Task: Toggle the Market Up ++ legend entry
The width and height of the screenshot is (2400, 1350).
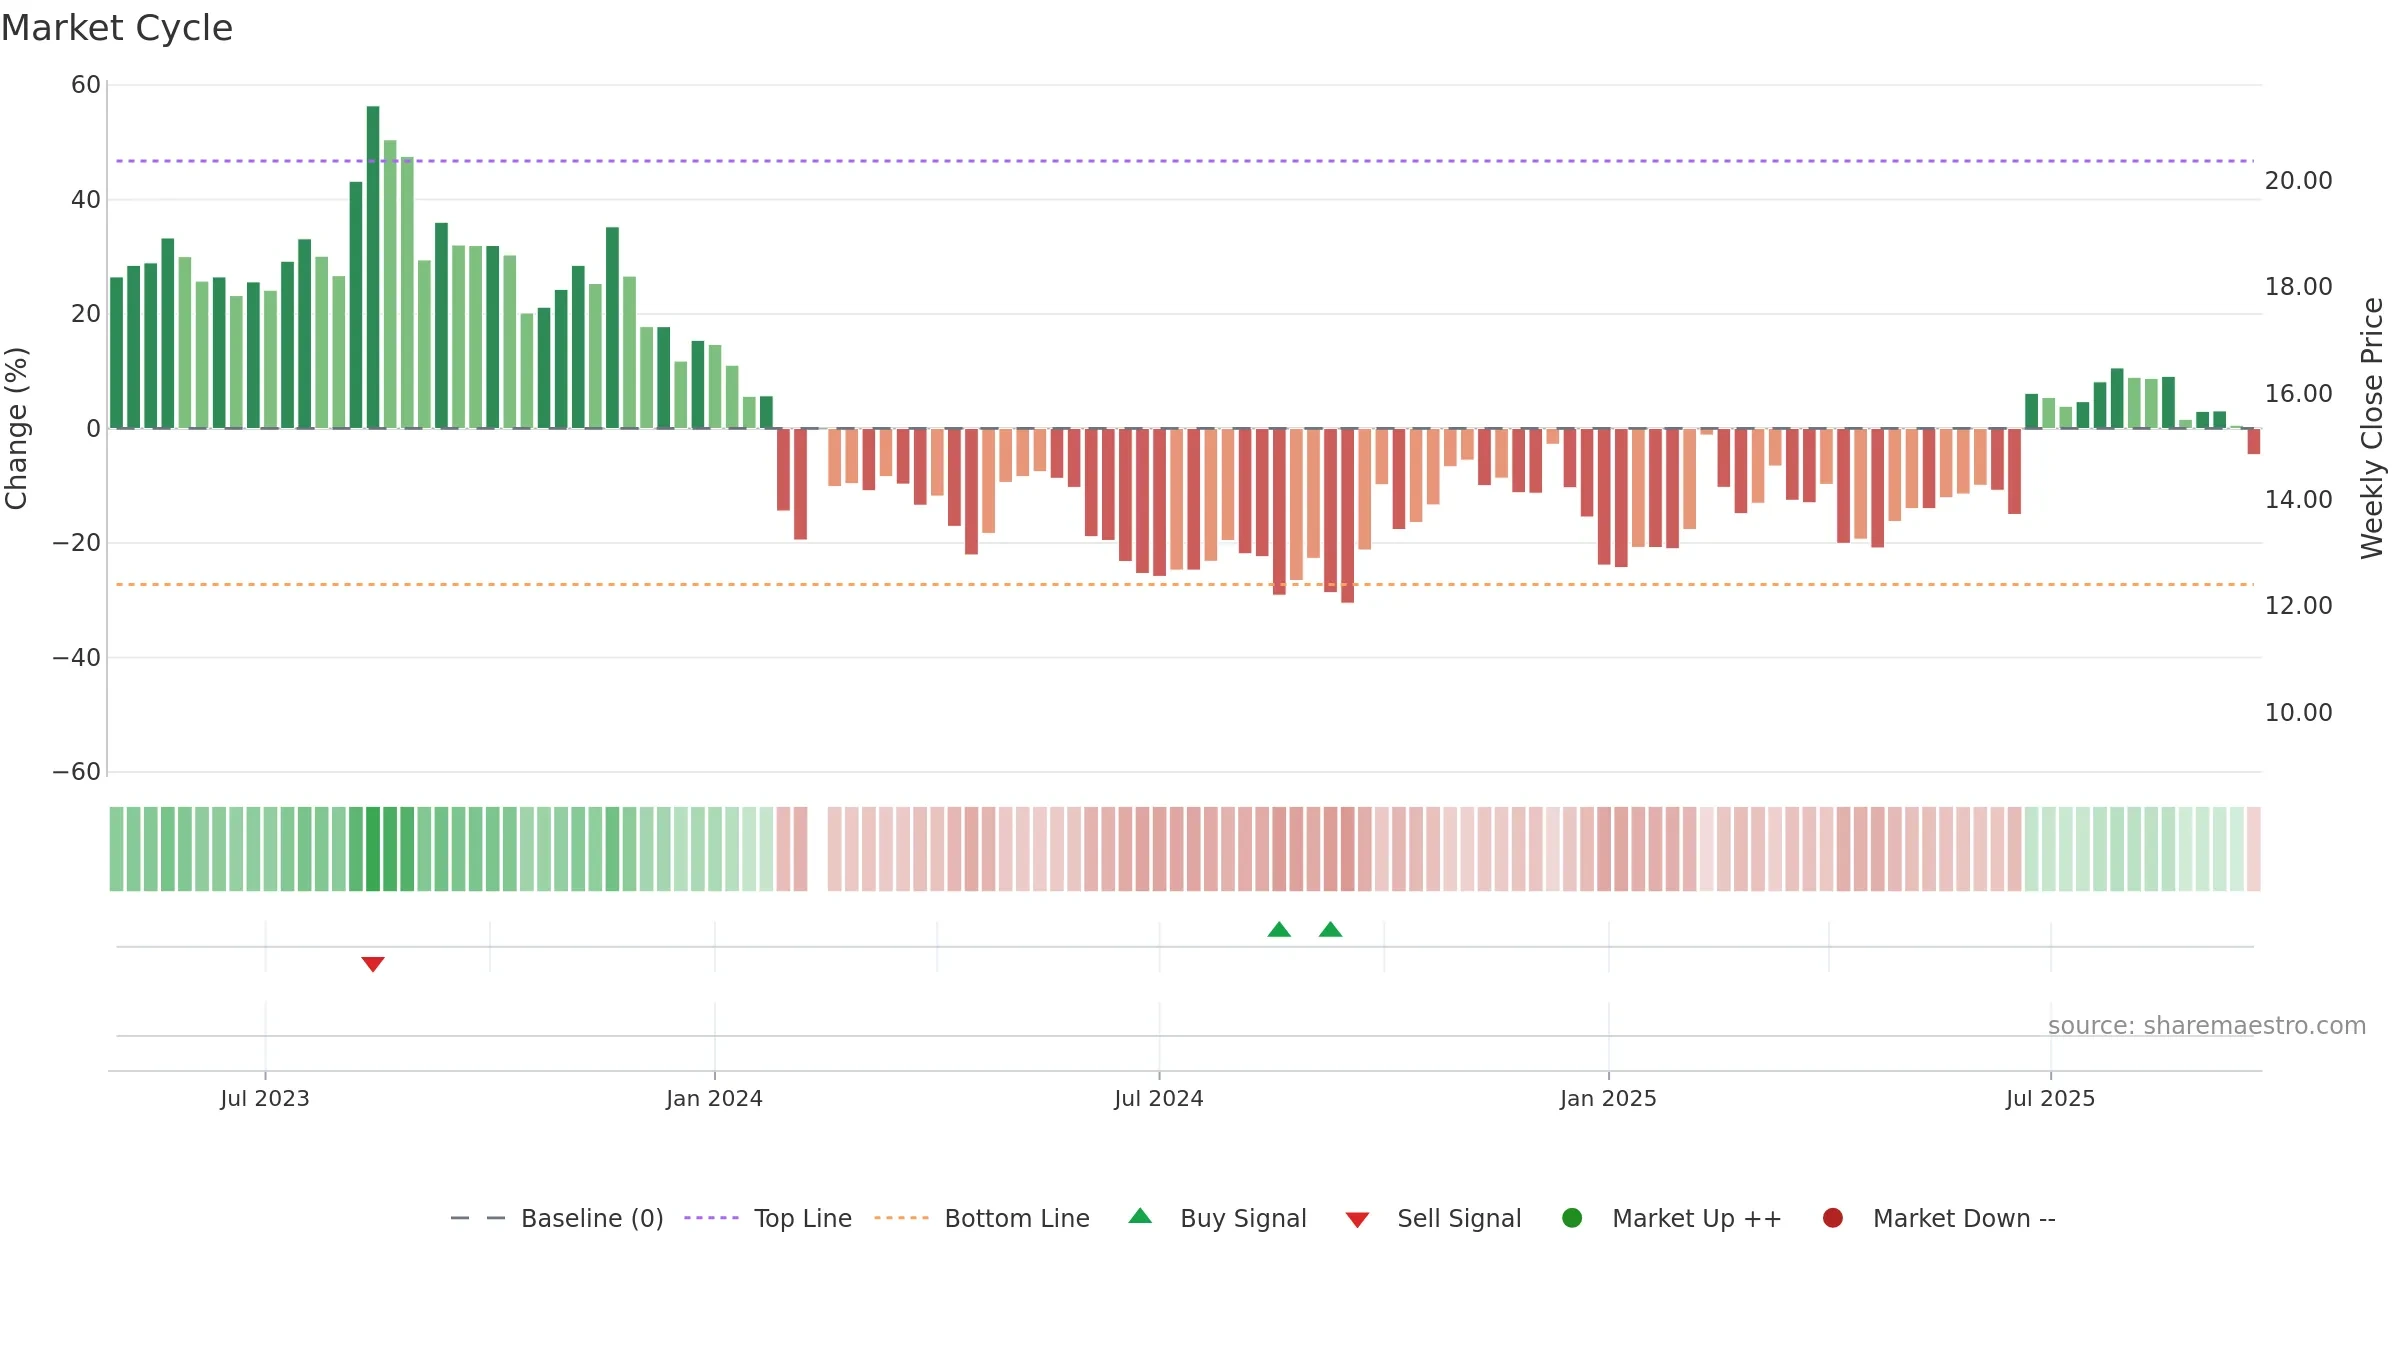Action: (1671, 1218)
